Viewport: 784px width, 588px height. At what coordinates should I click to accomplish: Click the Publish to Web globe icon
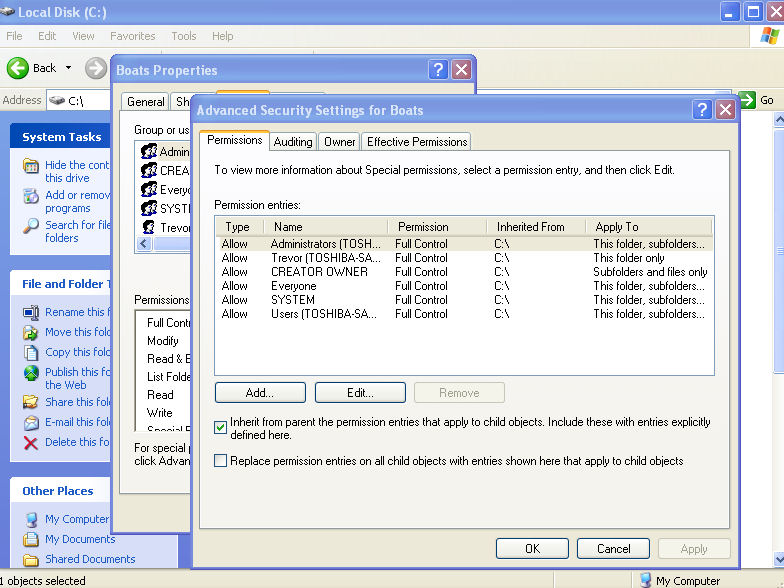pos(31,372)
